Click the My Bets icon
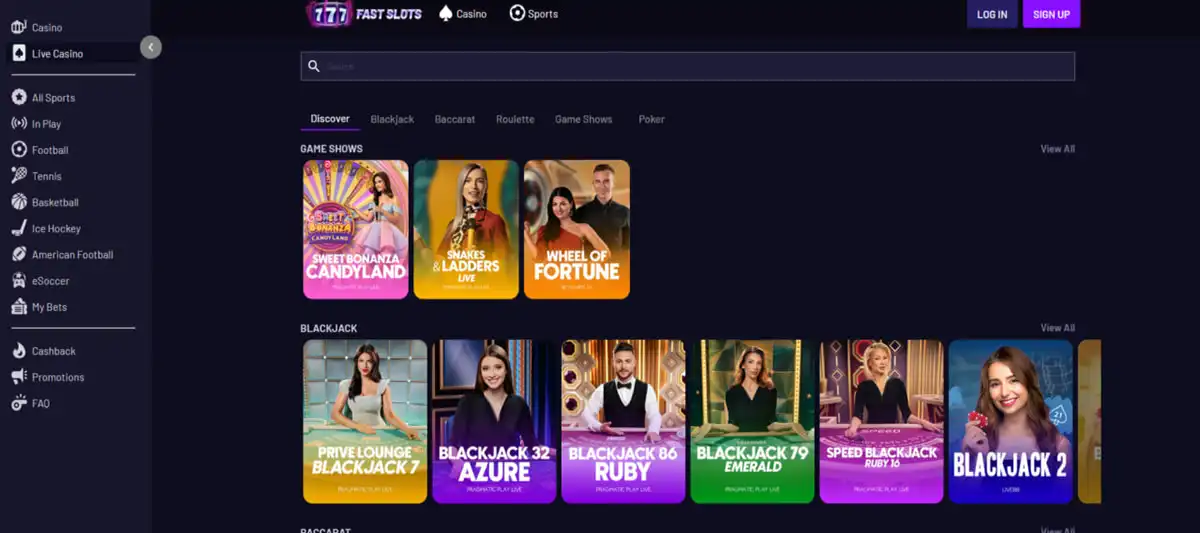The image size is (1200, 533). [19, 307]
